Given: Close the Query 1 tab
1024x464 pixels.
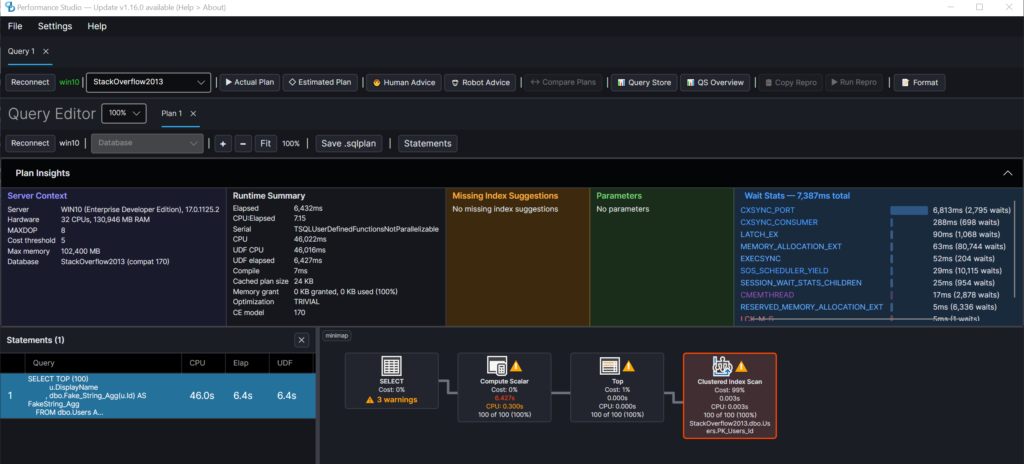Looking at the screenshot, I should point(46,52).
